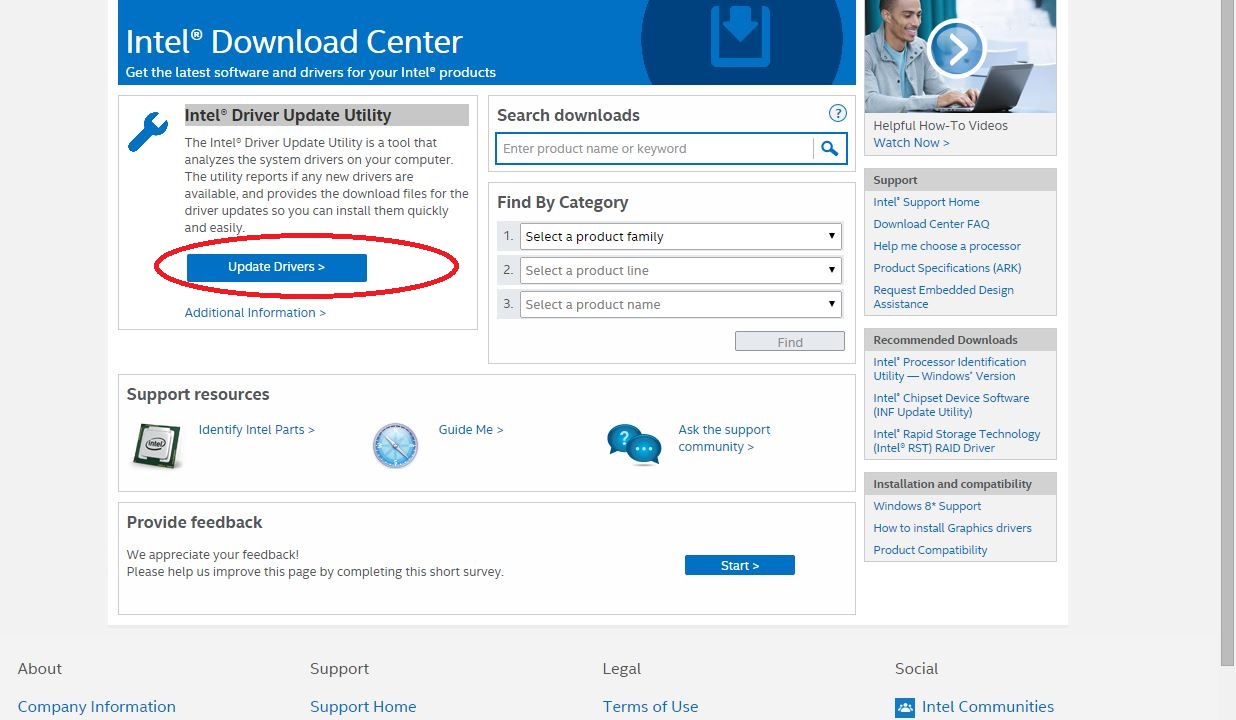Click the Intel processor chip icon
This screenshot has width=1236, height=720.
click(156, 445)
